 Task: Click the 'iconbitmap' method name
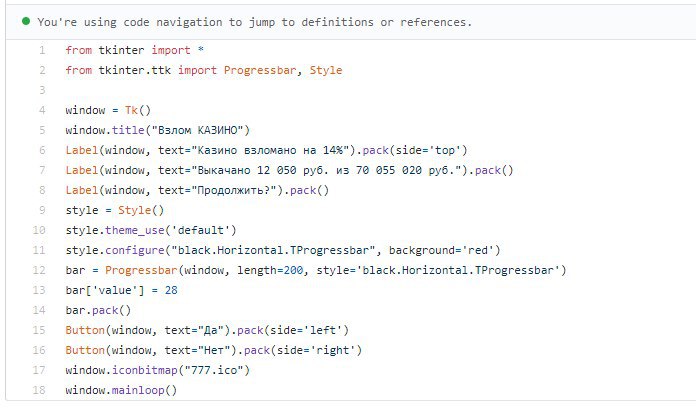tap(144, 370)
